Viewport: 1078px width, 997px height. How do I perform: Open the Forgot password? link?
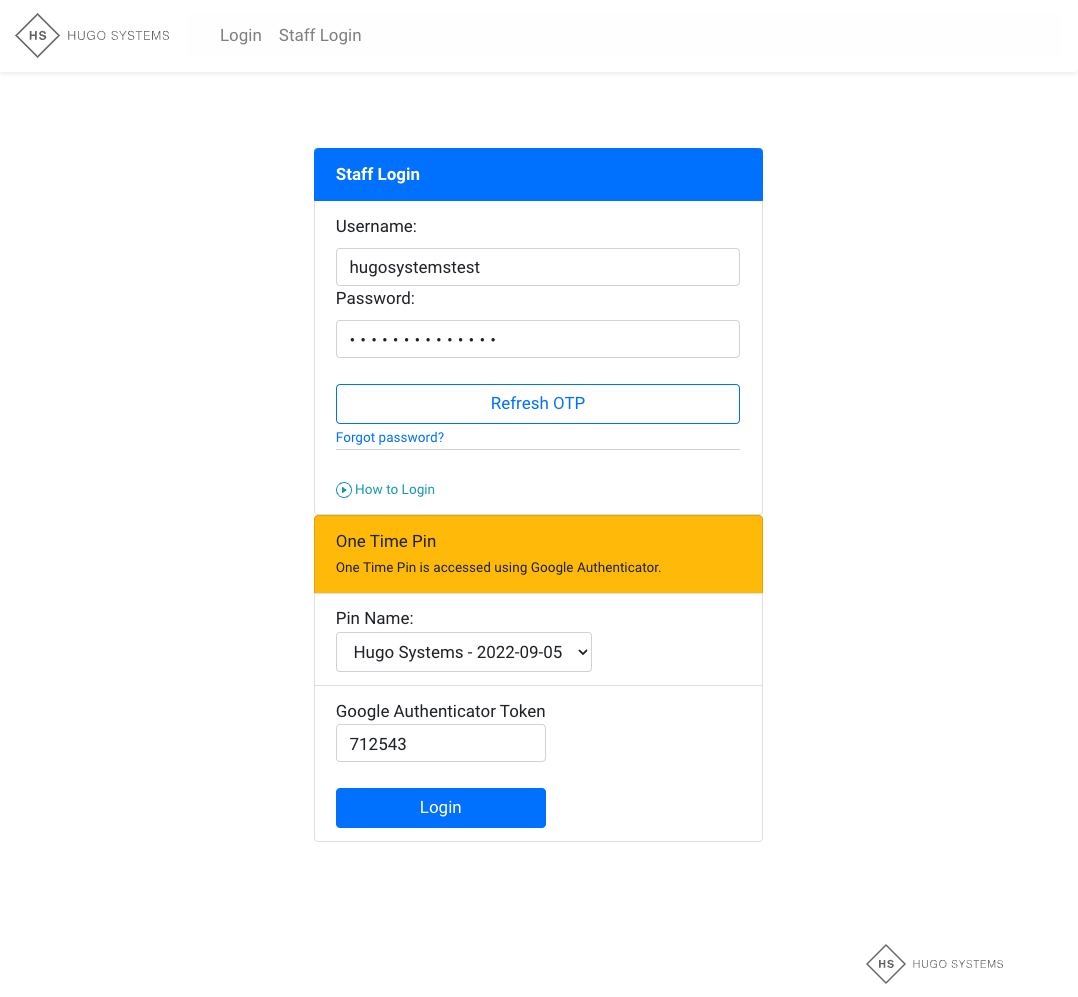390,438
